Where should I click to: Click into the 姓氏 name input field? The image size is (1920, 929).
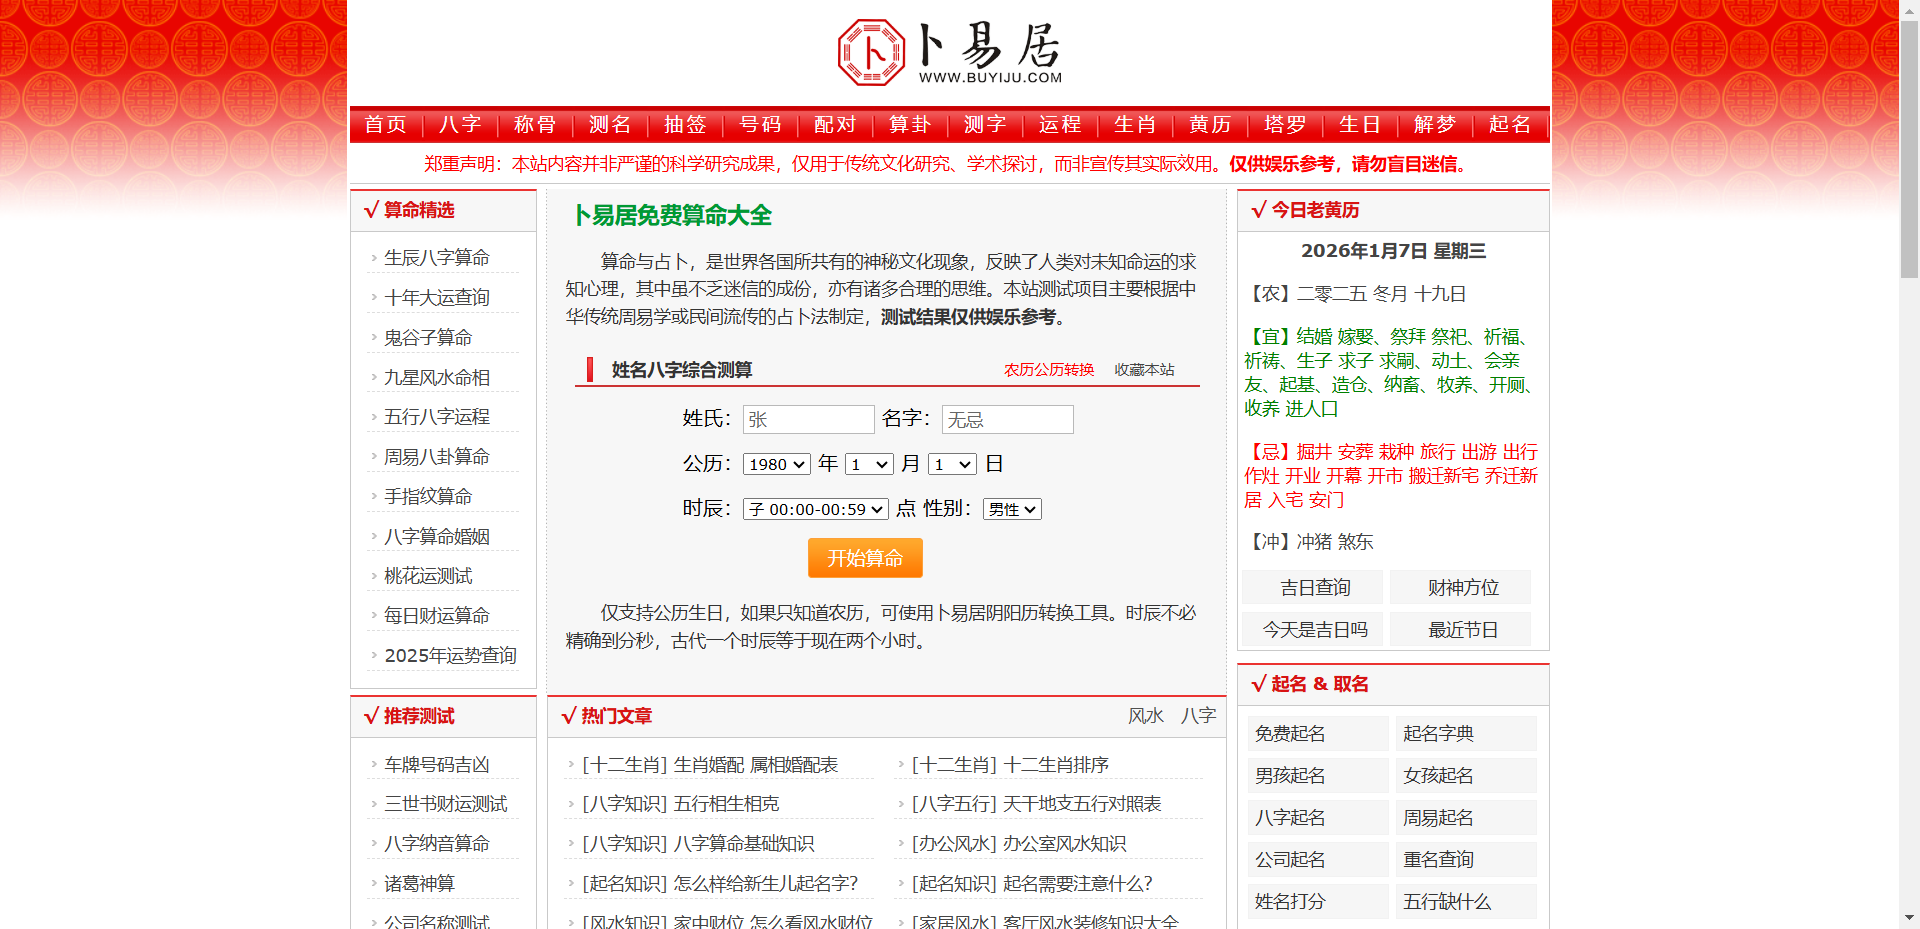(808, 419)
